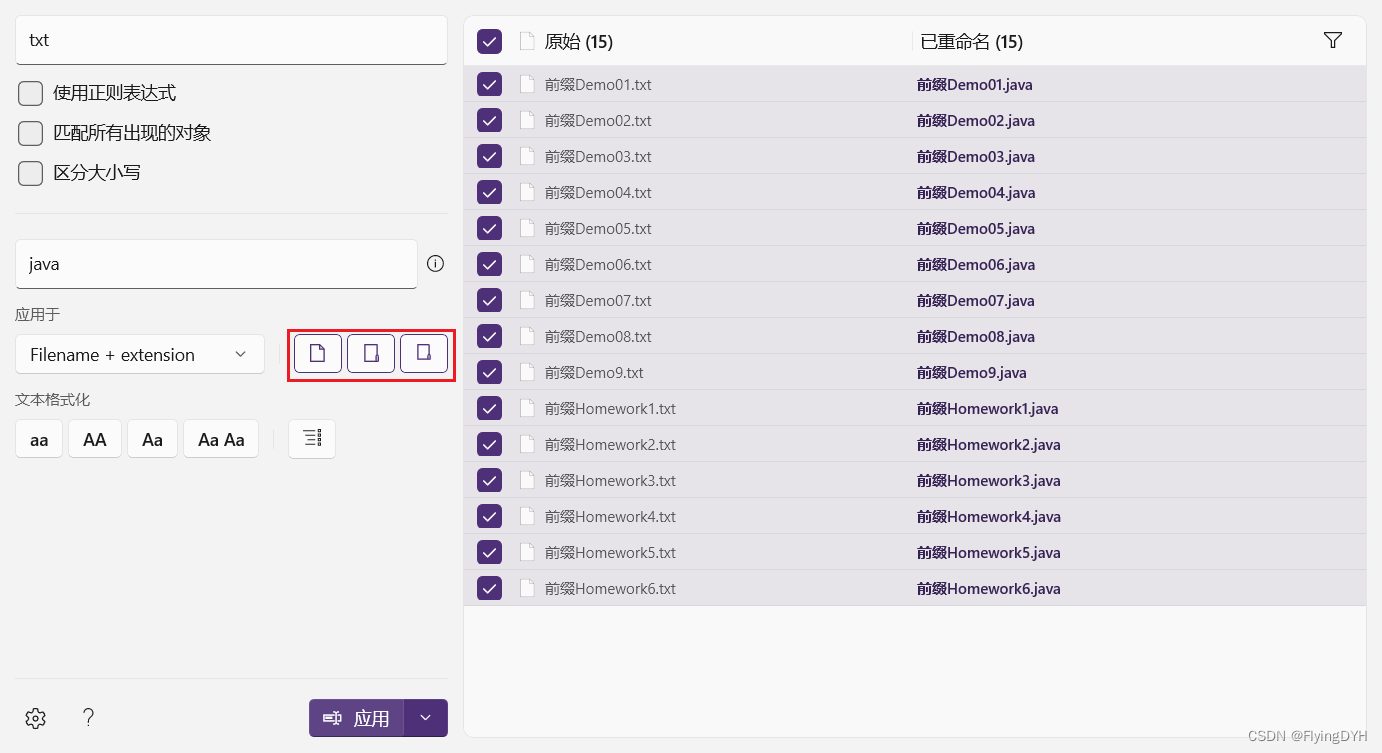Enable the 使用正则表达式 checkbox
This screenshot has height=753, width=1382.
[31, 93]
